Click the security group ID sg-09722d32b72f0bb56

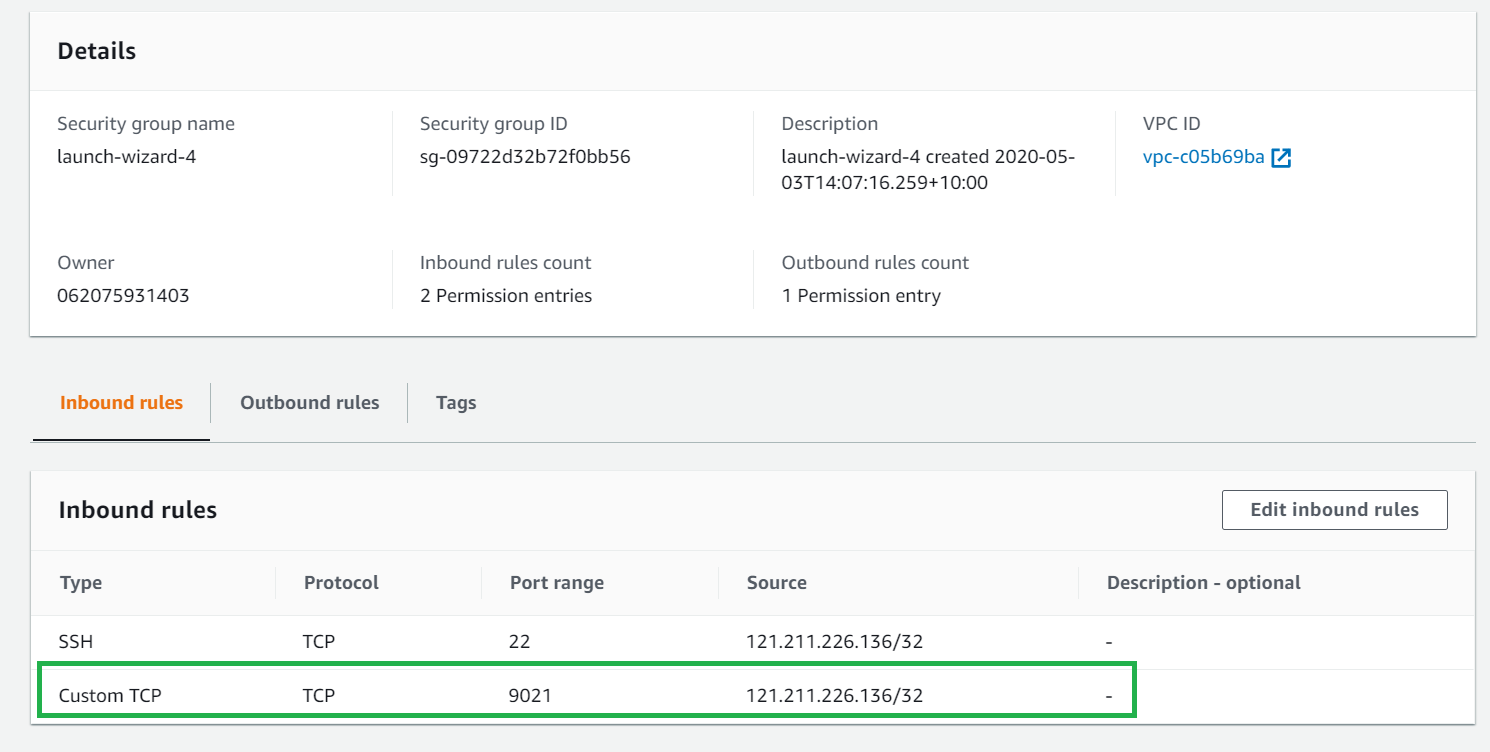[x=525, y=157]
